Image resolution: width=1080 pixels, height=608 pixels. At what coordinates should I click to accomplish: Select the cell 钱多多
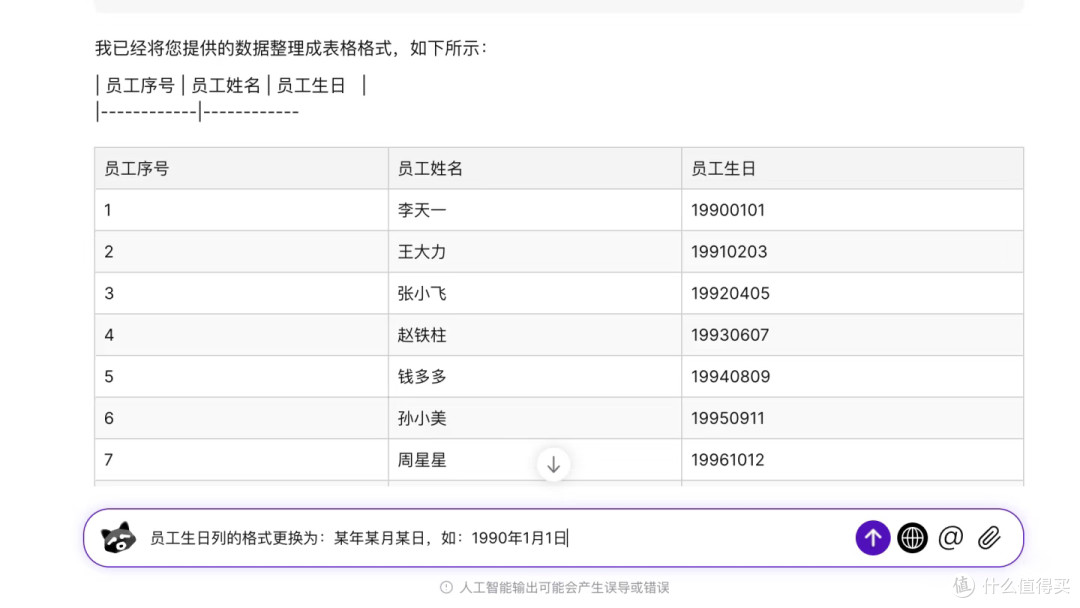(x=534, y=377)
